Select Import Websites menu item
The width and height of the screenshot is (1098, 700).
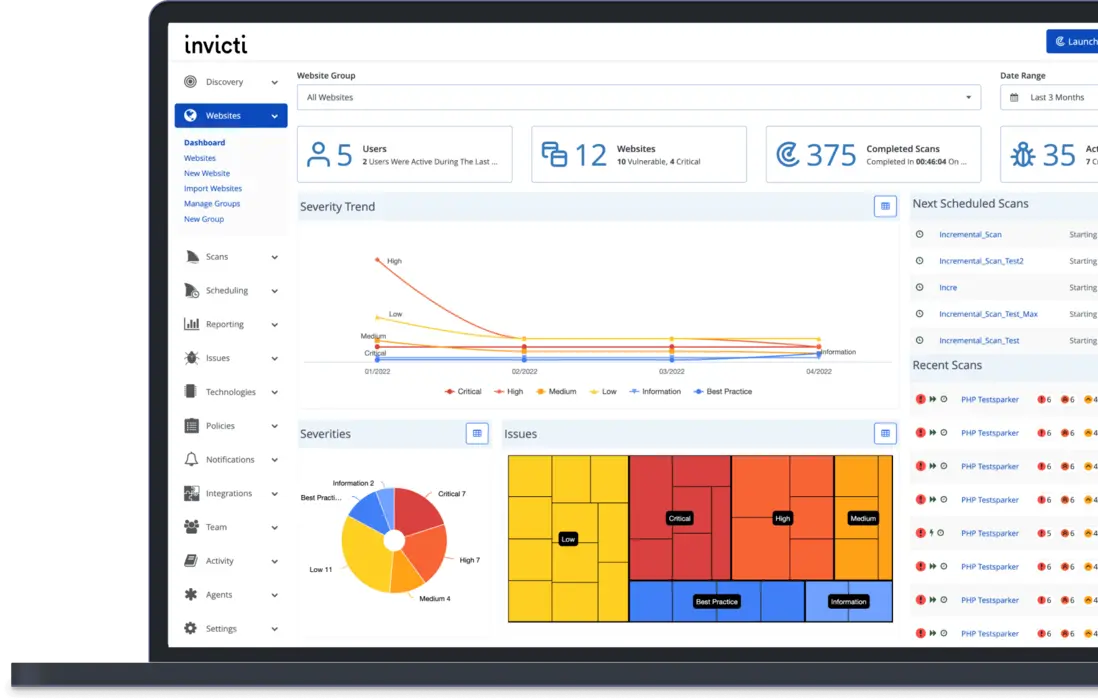click(x=213, y=188)
